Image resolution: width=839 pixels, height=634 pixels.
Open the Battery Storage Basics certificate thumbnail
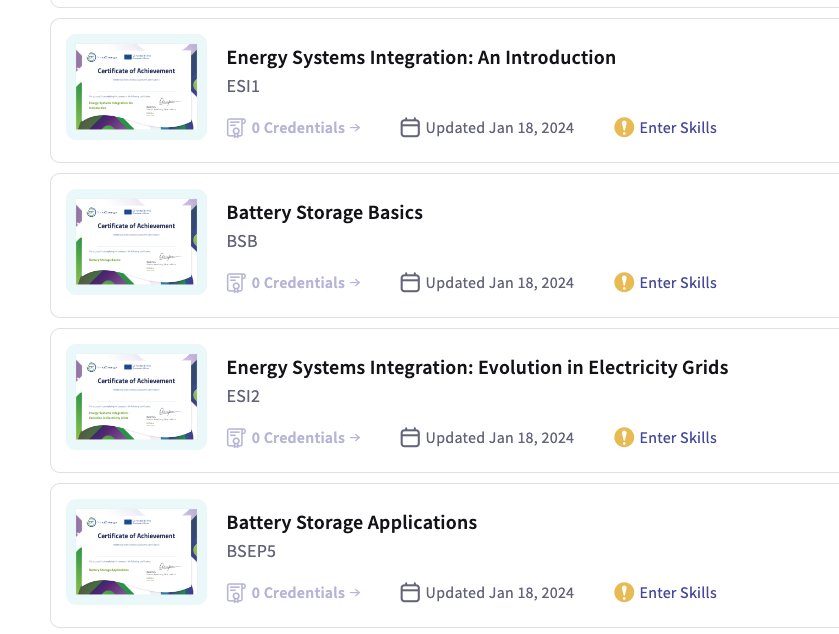[136, 242]
